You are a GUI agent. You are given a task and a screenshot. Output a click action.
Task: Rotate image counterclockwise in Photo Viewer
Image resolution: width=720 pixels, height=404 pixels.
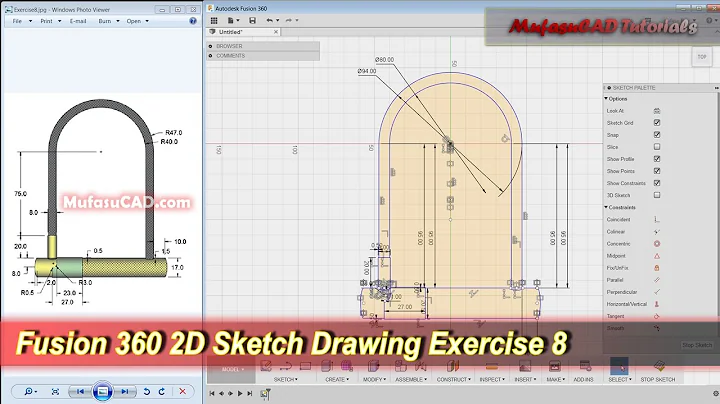146,392
